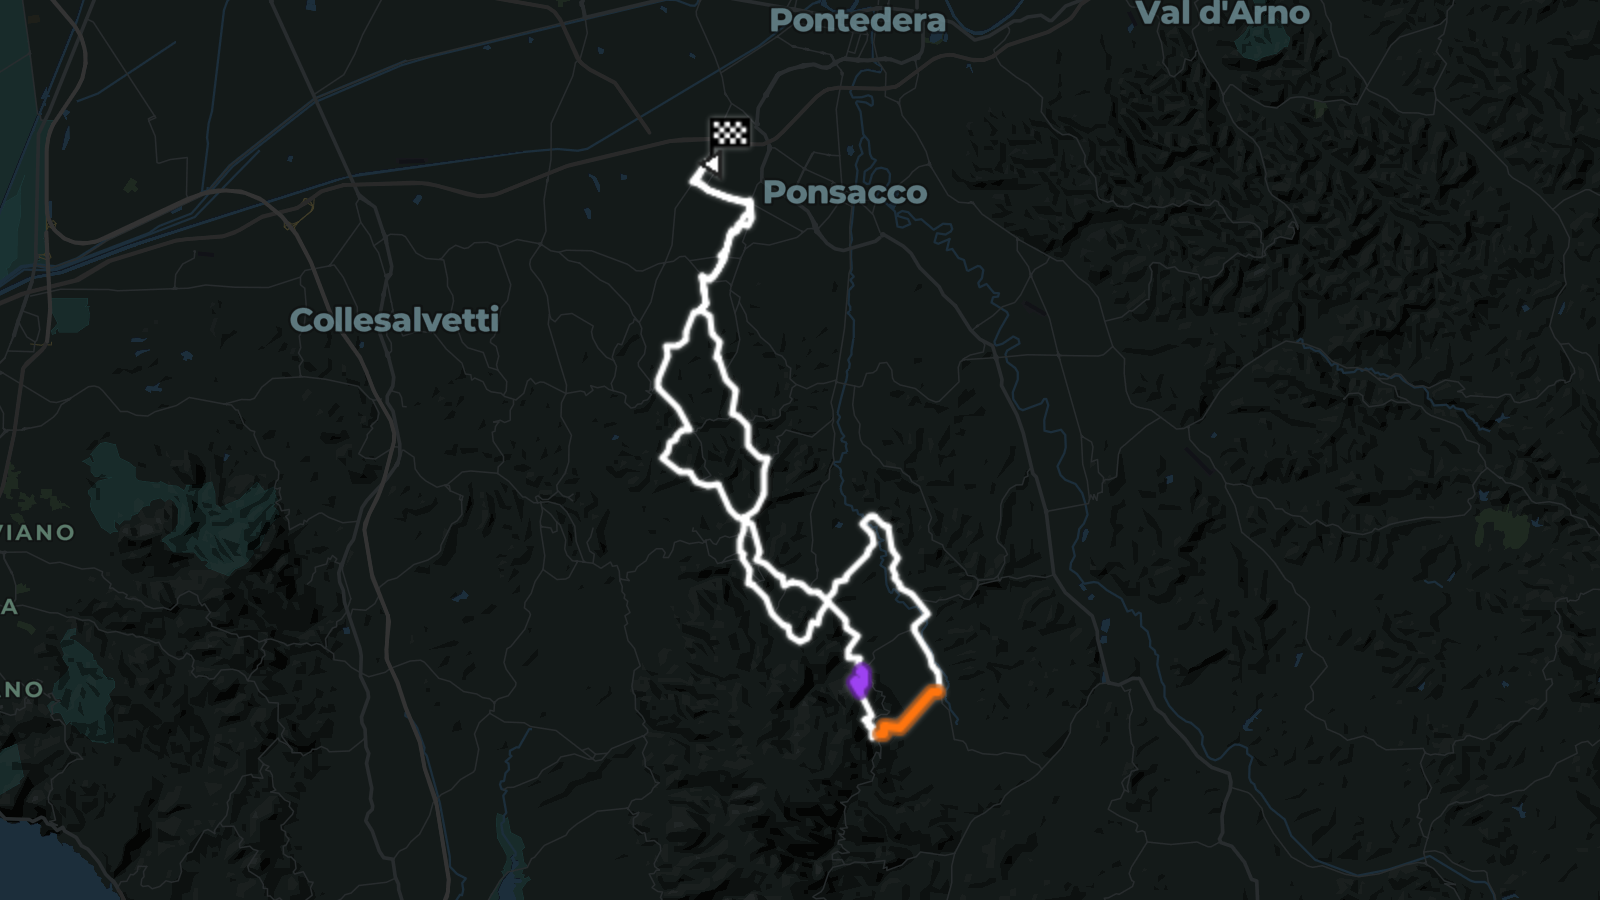Click the checkered finish flag icon
Image resolution: width=1600 pixels, height=900 pixels.
[730, 132]
